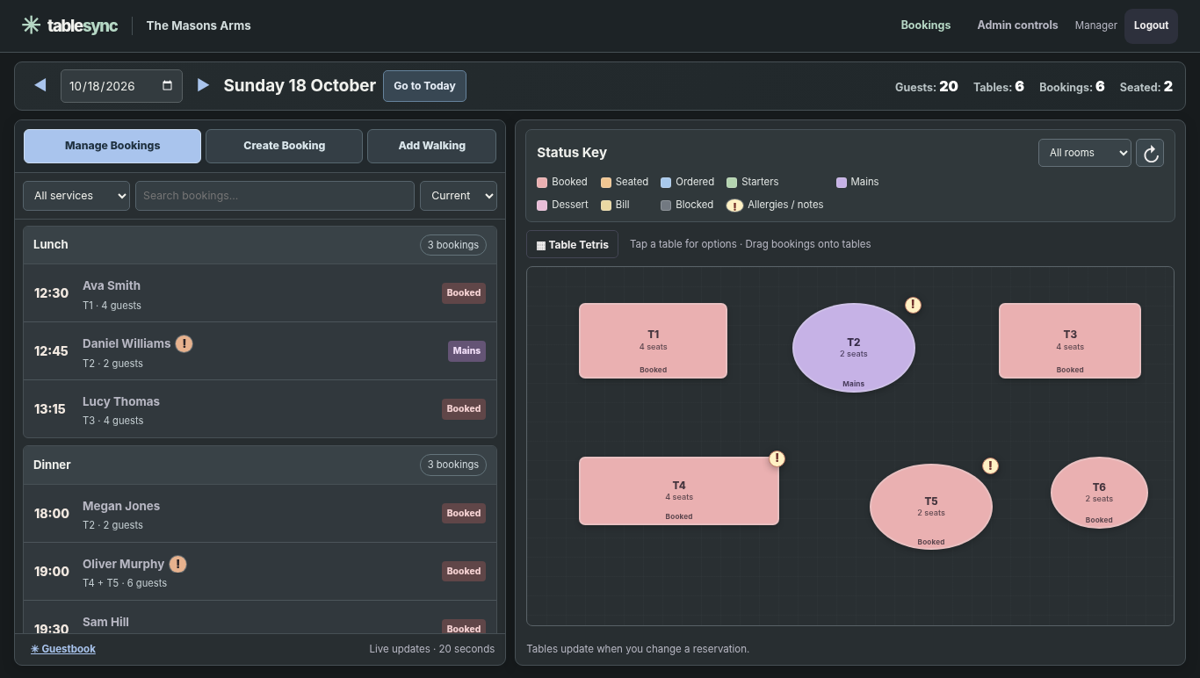
Task: Select table T3 on floor plan
Action: coord(1070,341)
